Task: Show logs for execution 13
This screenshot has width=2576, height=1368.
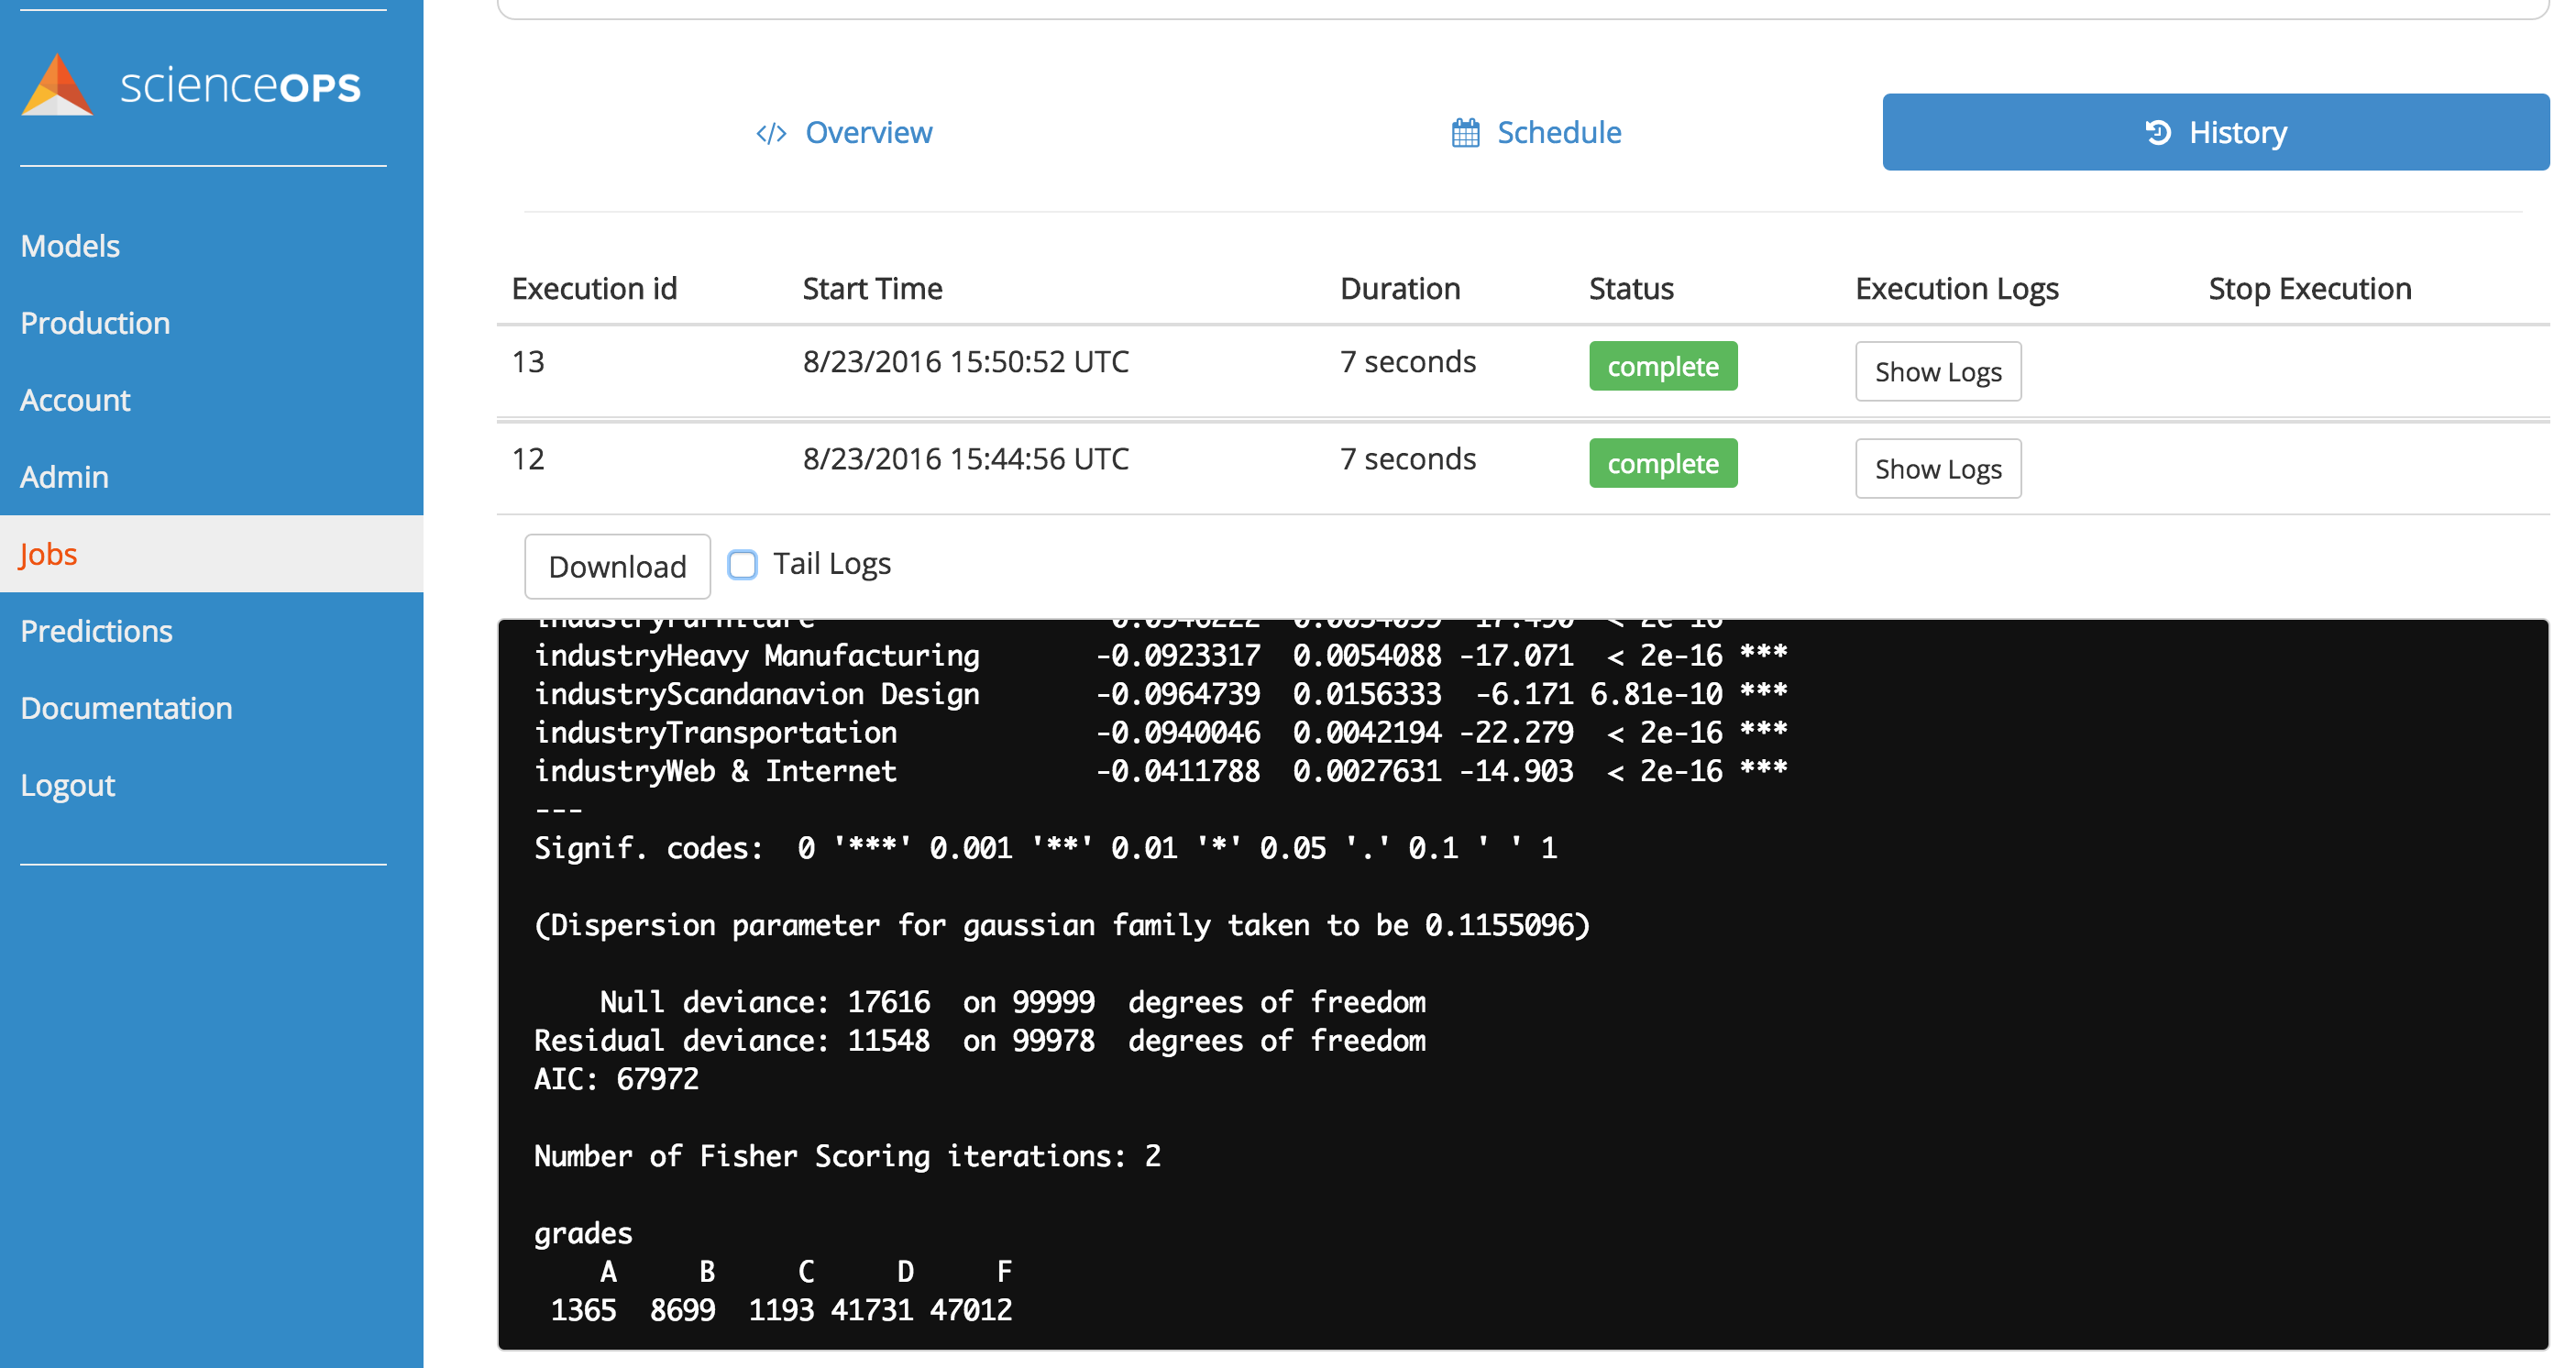Action: [x=1937, y=372]
